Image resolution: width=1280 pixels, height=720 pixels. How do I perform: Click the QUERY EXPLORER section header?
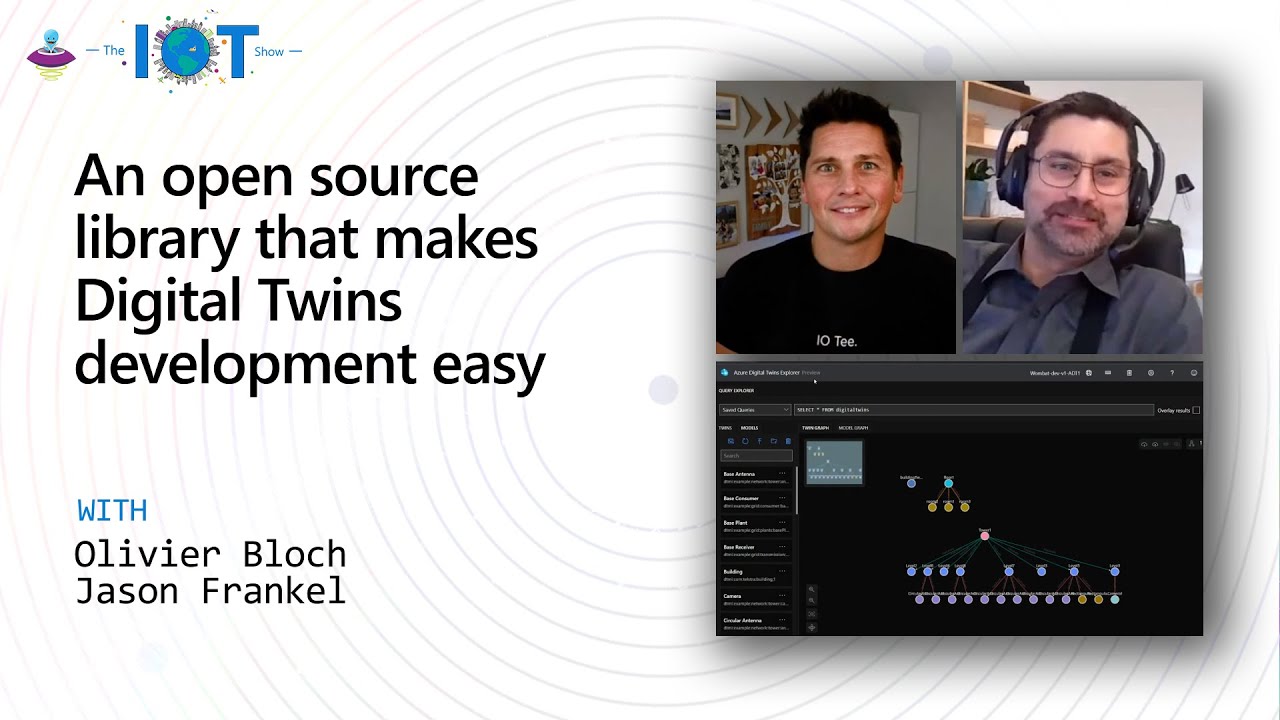(x=737, y=391)
